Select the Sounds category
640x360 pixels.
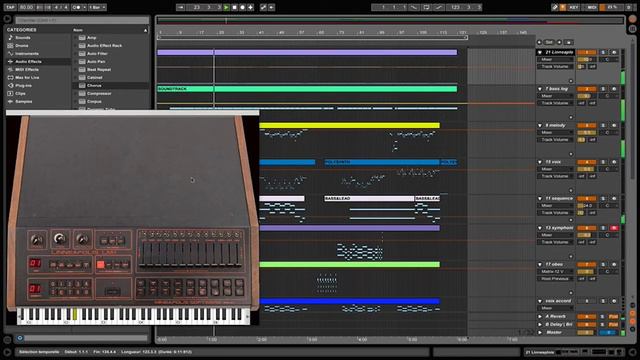(x=23, y=38)
